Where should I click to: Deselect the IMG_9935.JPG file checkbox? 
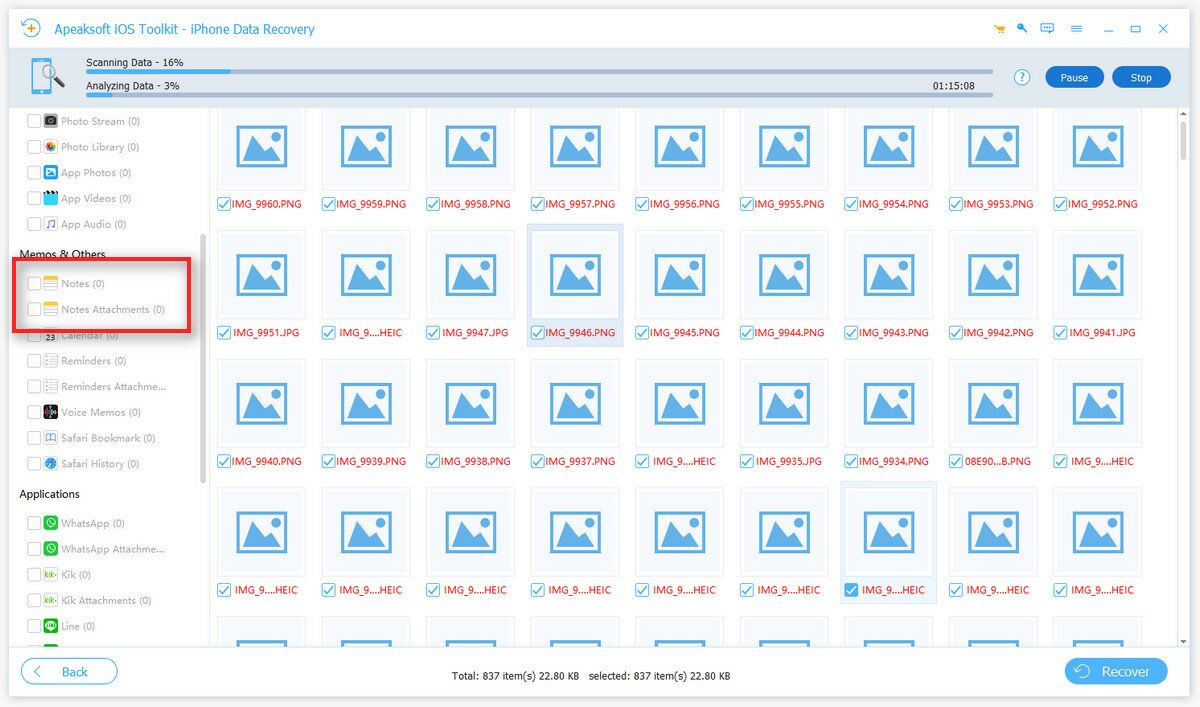(x=746, y=462)
